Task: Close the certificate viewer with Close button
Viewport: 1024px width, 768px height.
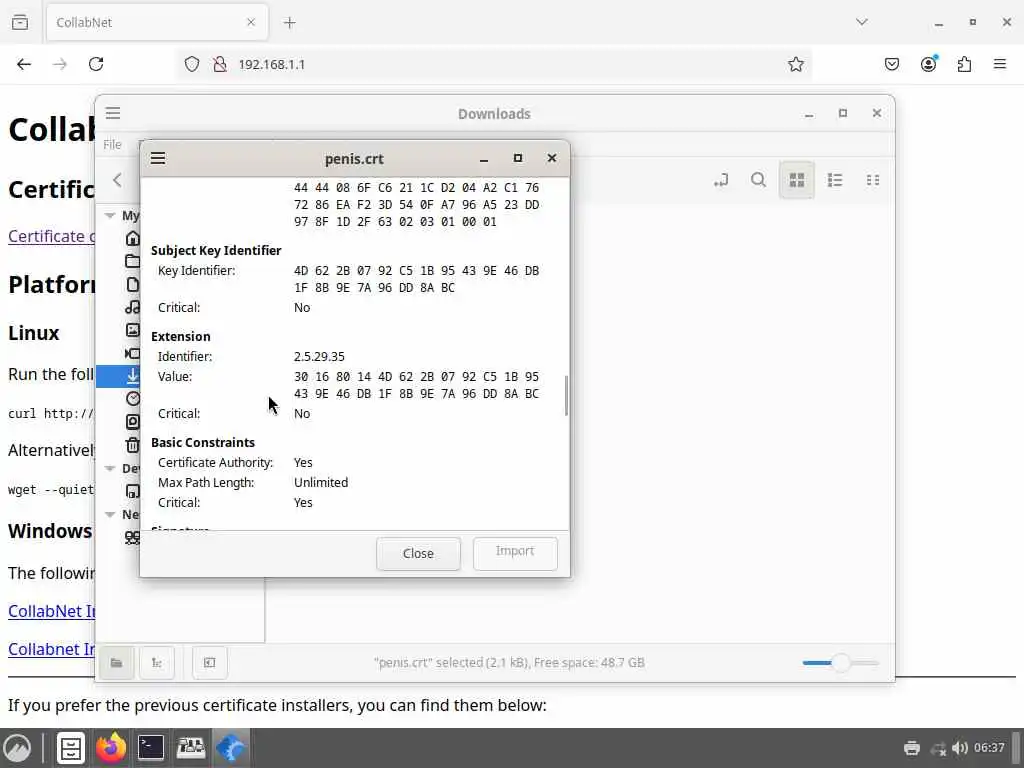Action: [x=418, y=554]
